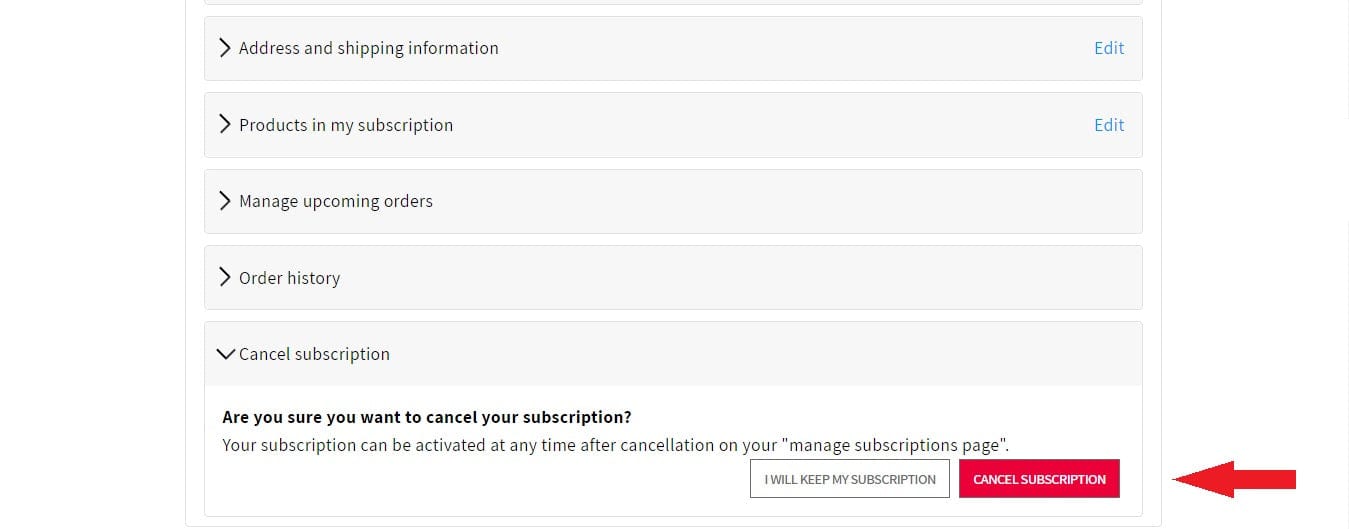Edit address and shipping information

pos(1108,48)
